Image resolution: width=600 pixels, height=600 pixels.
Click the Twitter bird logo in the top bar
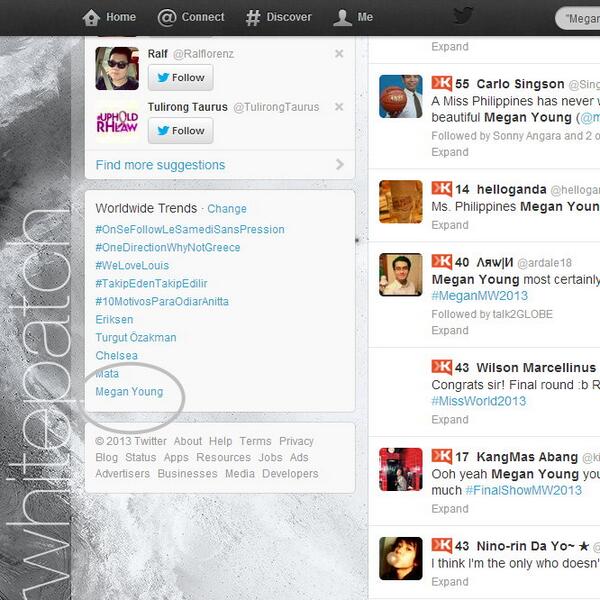[463, 16]
